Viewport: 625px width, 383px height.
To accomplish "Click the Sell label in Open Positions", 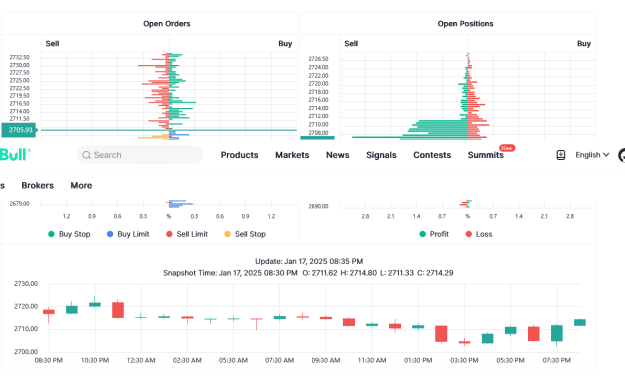I will click(x=351, y=43).
